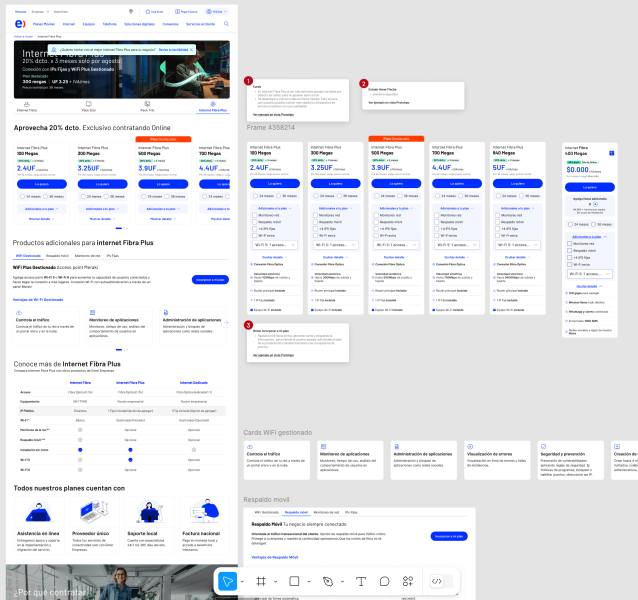Screen dimensions: 638x600
Task: Open the Ventajas de Wi-Fi Gestionado link
Action: pos(38,300)
